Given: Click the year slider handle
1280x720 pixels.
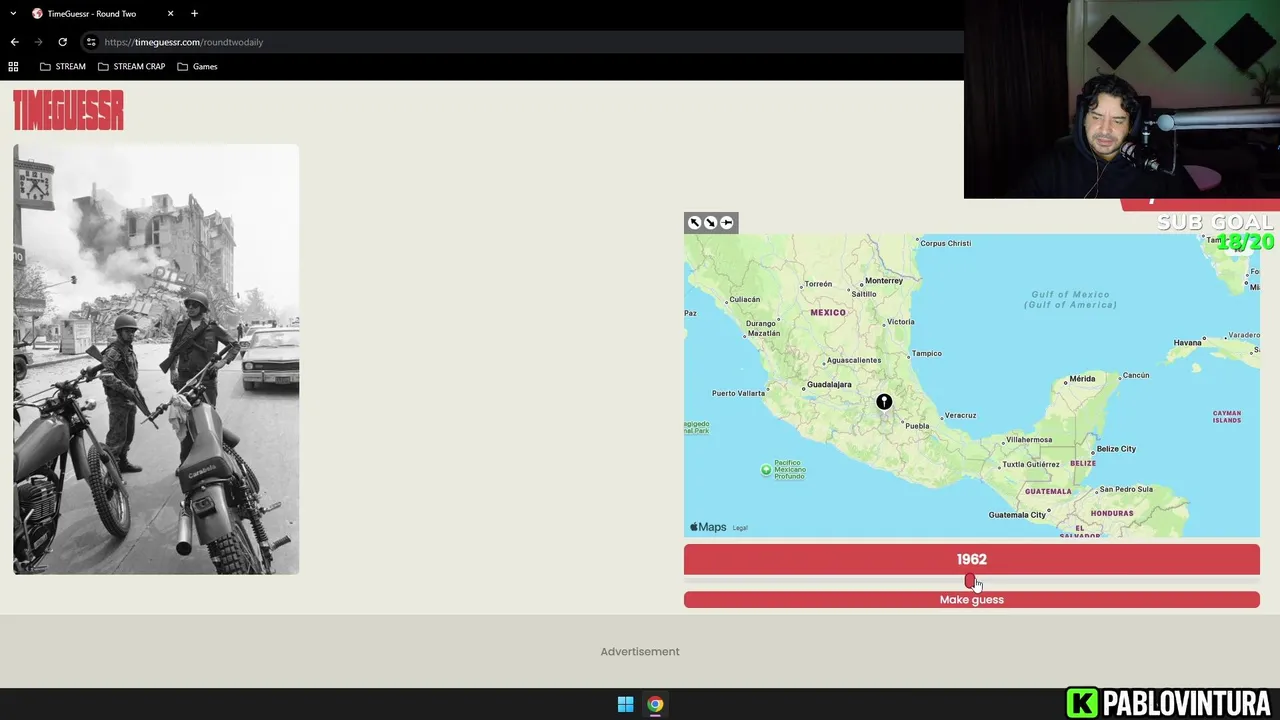Looking at the screenshot, I should pos(969,581).
